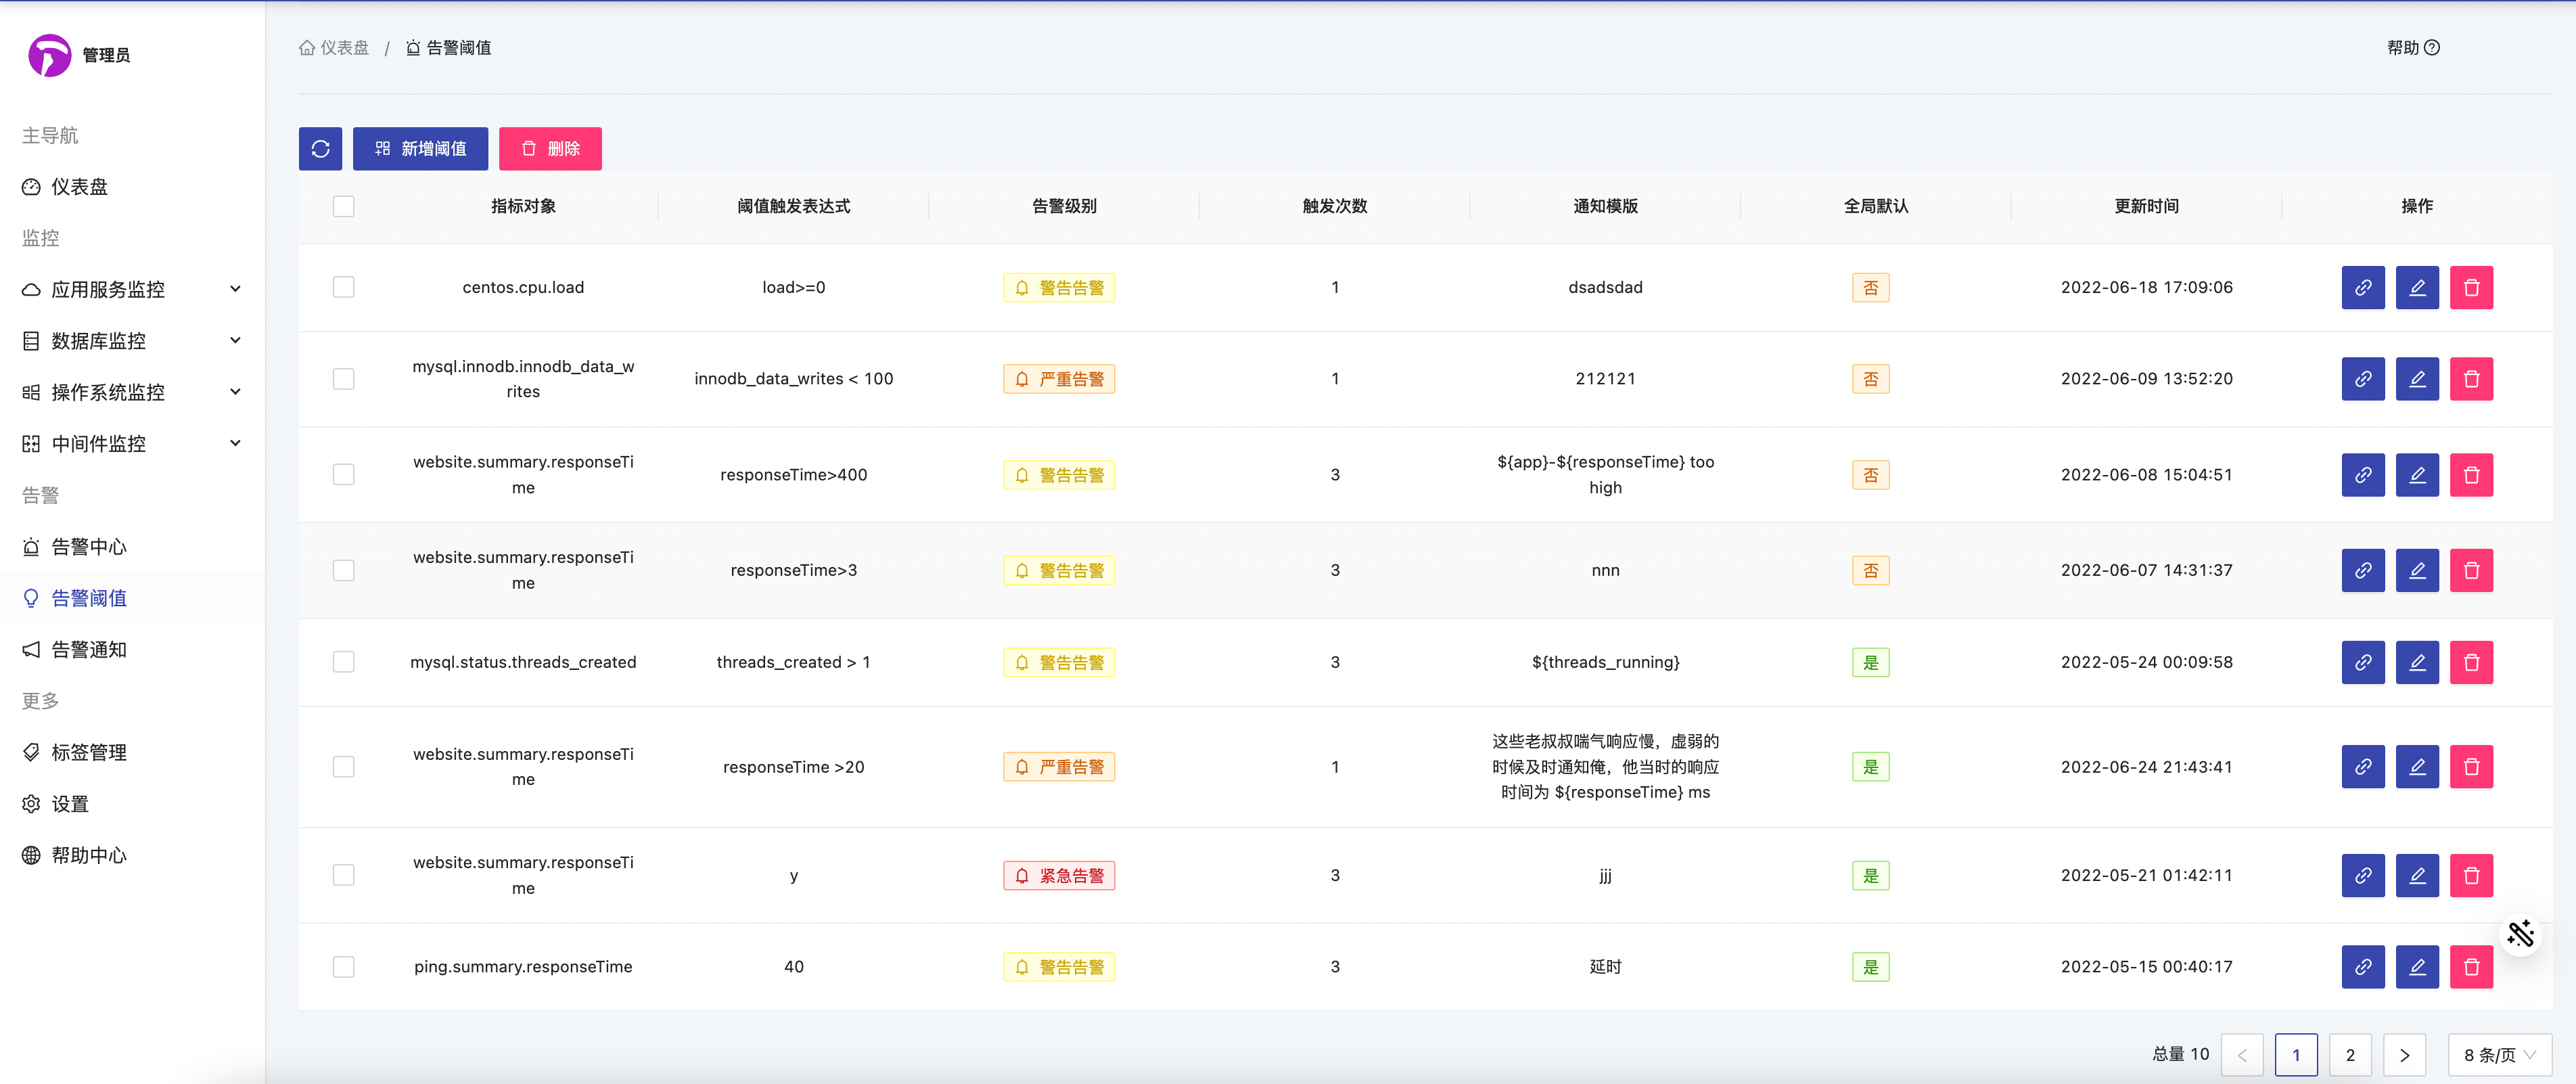Image resolution: width=2576 pixels, height=1084 pixels.
Task: Click the 更新时间 column header
Action: (2146, 206)
